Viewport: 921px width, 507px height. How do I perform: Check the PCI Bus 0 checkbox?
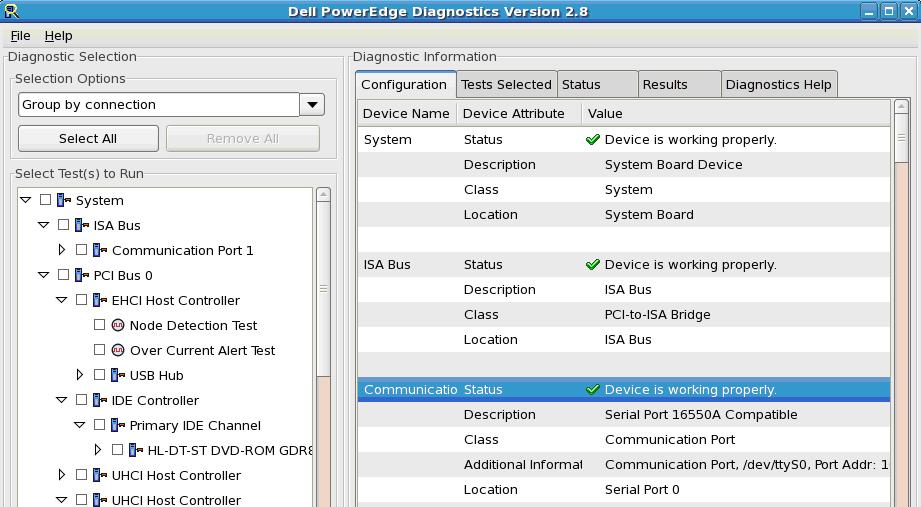pyautogui.click(x=63, y=274)
